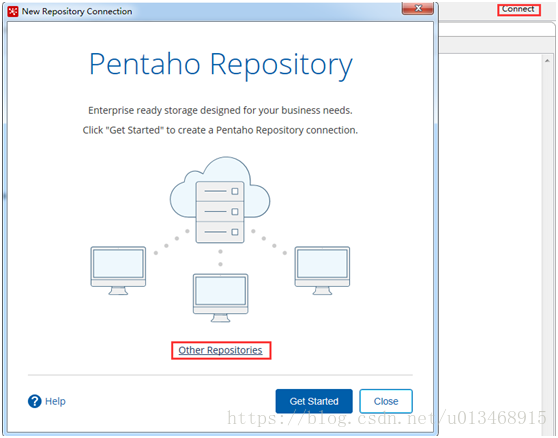
Task: Click the 'Click "Get Started" to create' instruction text
Action: (220, 130)
